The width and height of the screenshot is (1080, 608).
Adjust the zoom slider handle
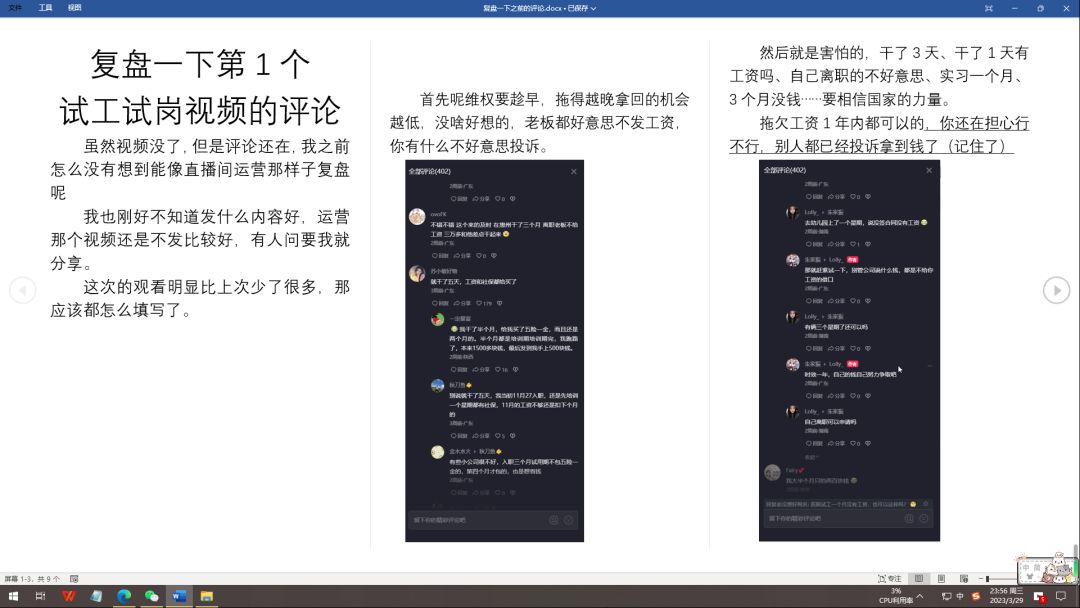(987, 579)
